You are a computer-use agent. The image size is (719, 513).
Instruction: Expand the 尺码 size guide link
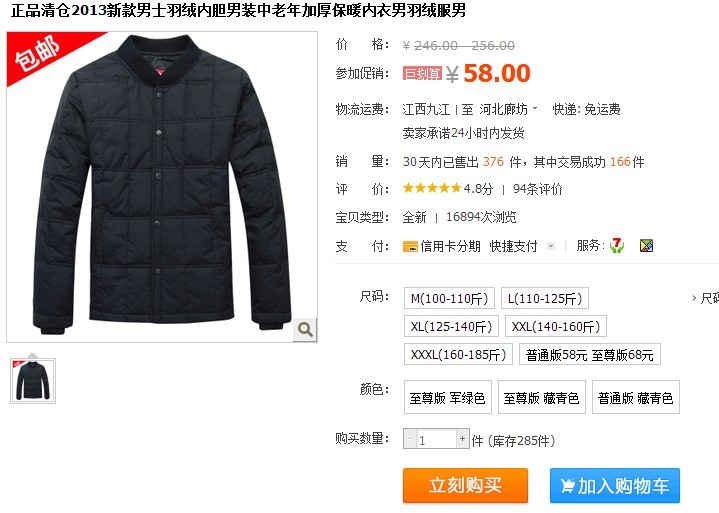706,298
